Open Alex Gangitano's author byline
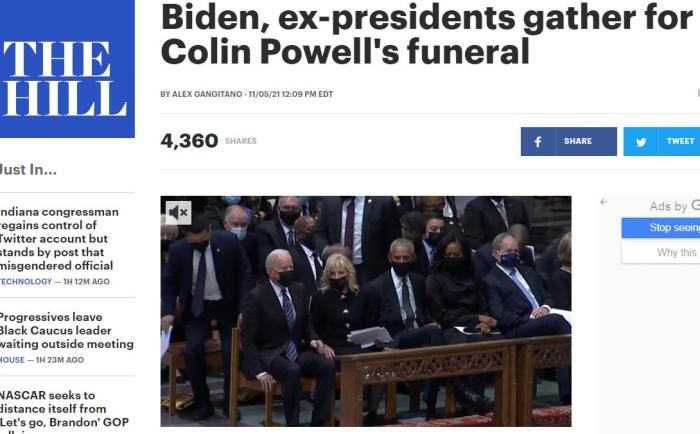This screenshot has height=434, width=700. (207, 94)
